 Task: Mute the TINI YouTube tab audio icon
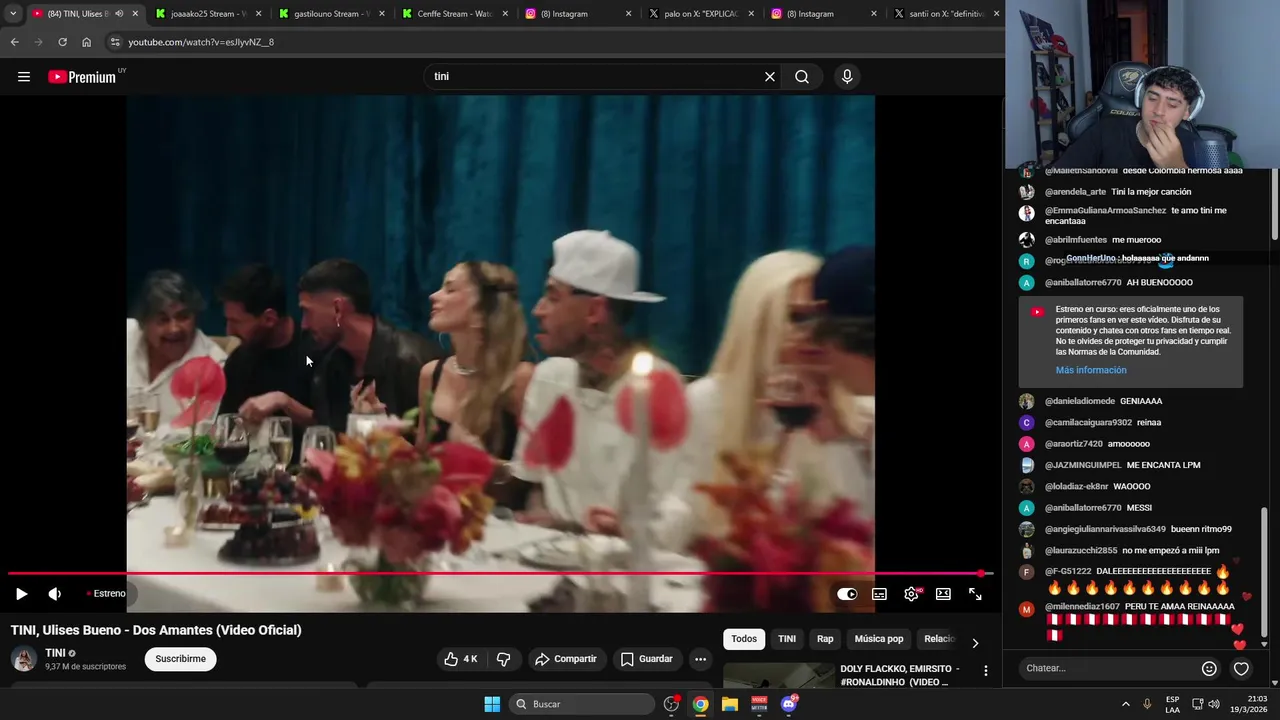[x=119, y=14]
